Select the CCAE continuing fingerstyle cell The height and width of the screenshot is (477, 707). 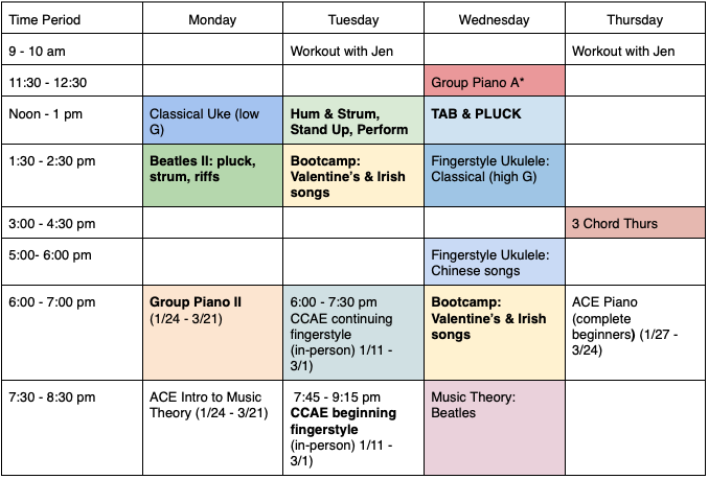353,332
